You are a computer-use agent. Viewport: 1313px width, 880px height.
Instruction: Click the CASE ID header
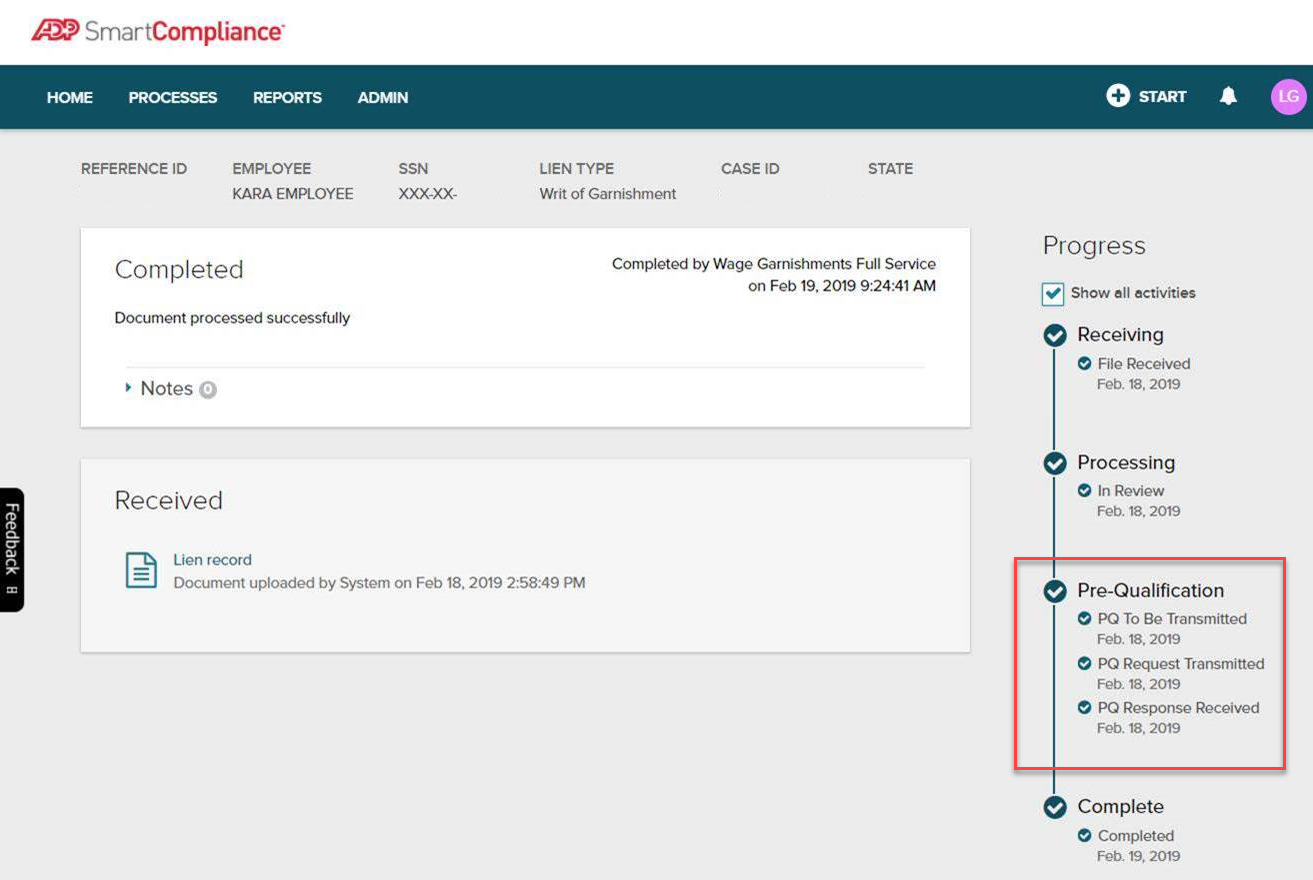tap(750, 169)
